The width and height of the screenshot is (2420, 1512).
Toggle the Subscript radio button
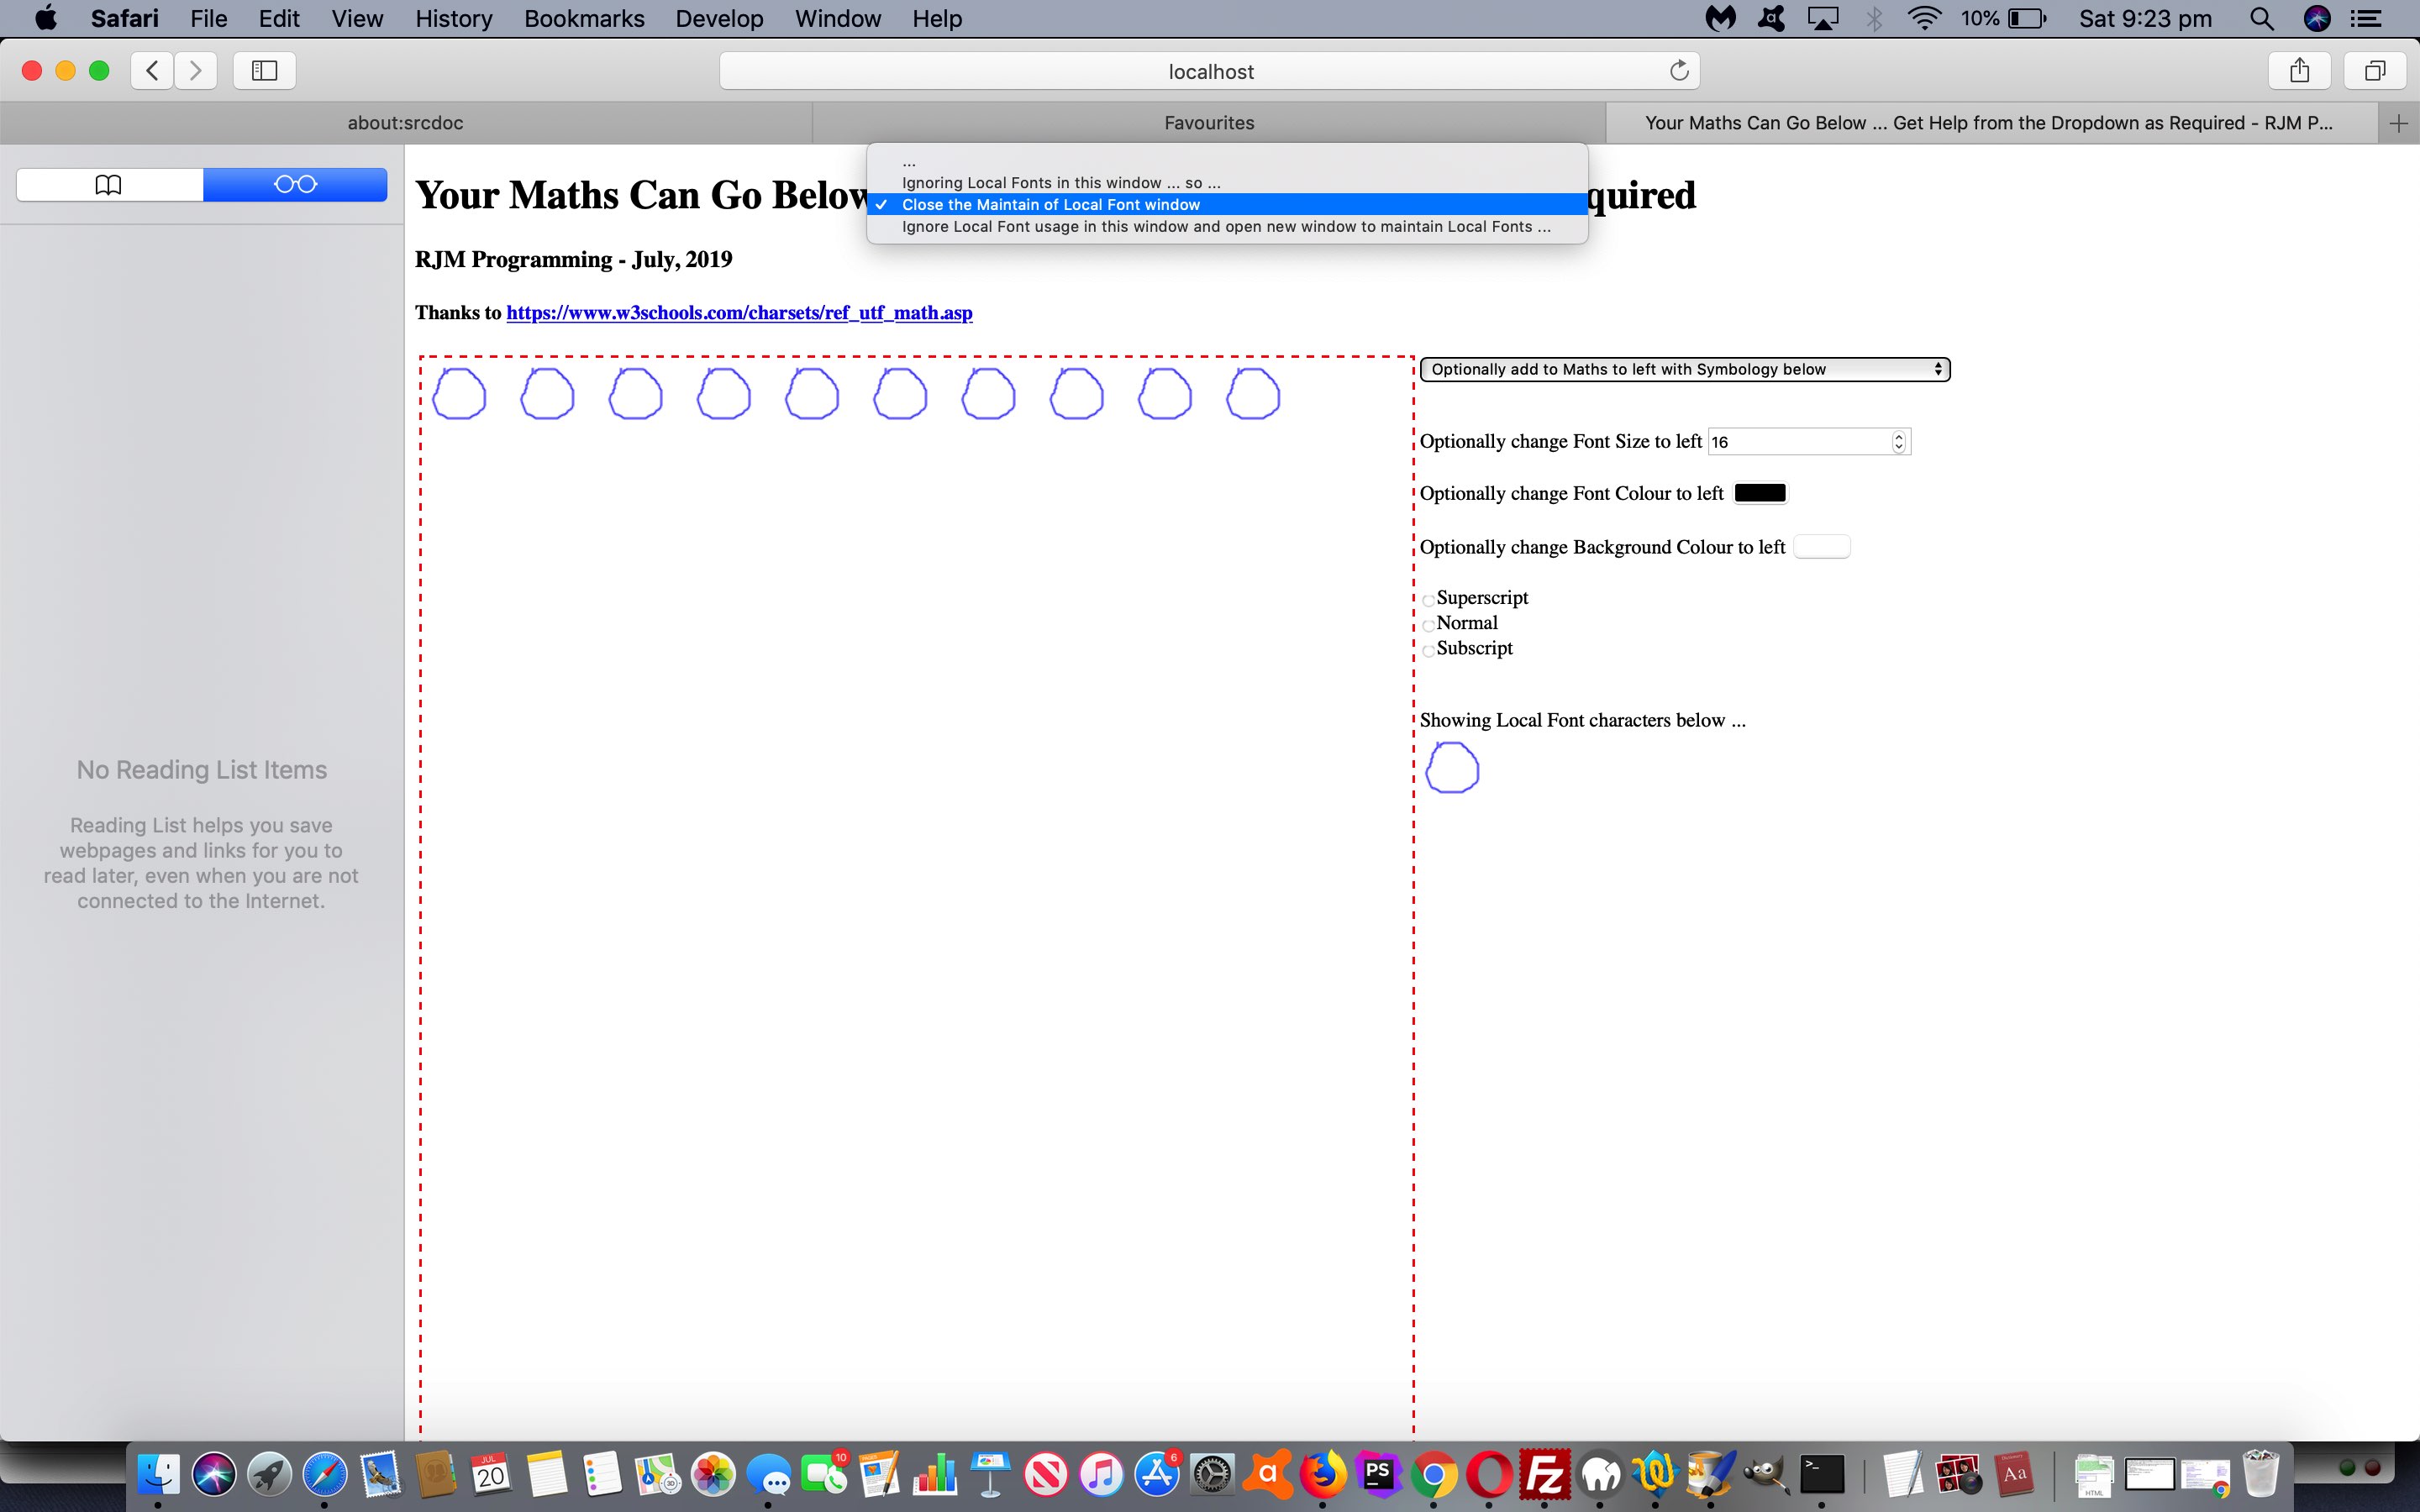click(x=1428, y=648)
